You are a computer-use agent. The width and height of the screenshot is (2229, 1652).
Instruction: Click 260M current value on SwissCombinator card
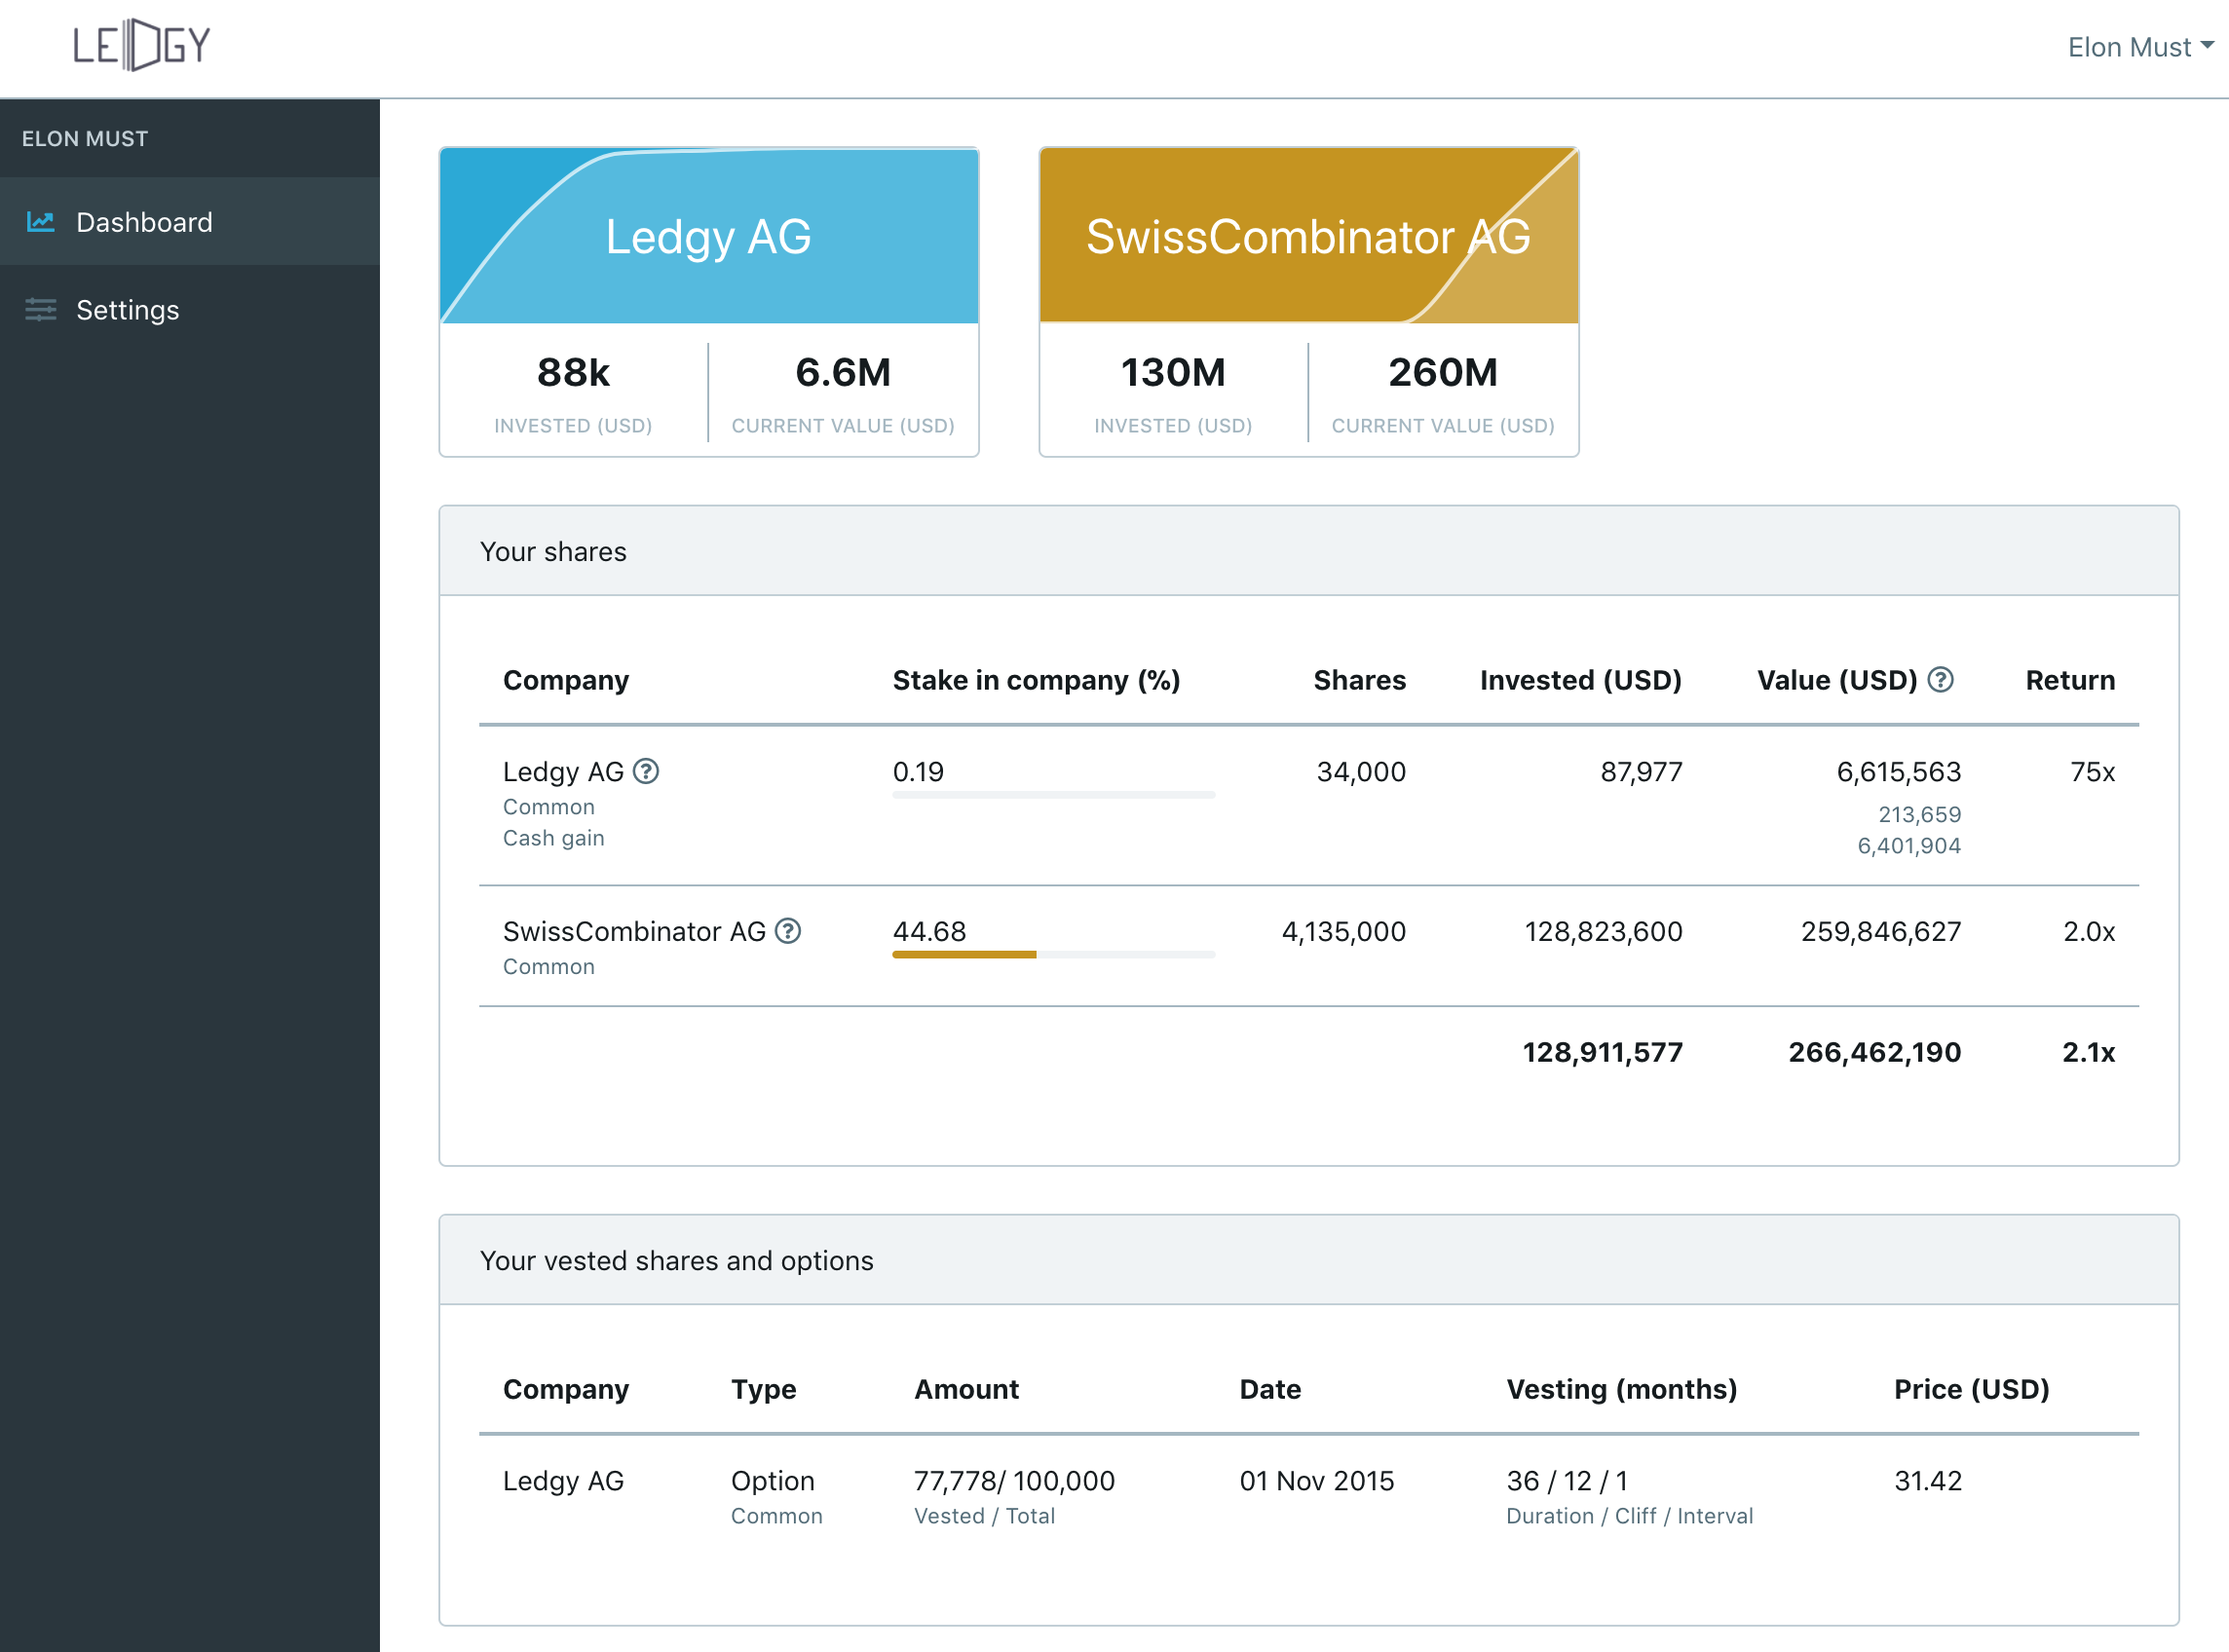pyautogui.click(x=1442, y=373)
